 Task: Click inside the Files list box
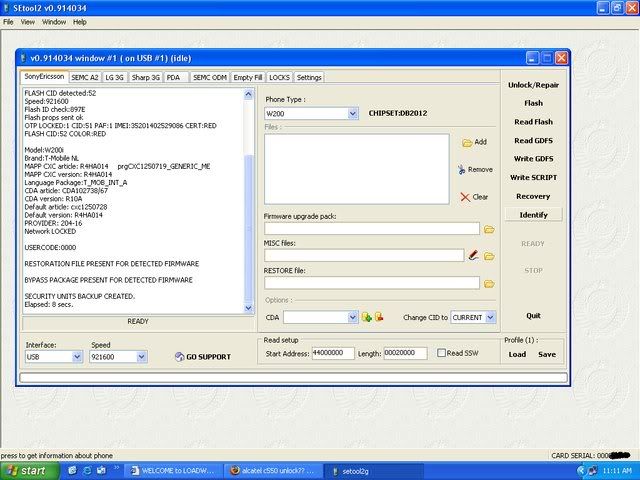click(x=357, y=169)
